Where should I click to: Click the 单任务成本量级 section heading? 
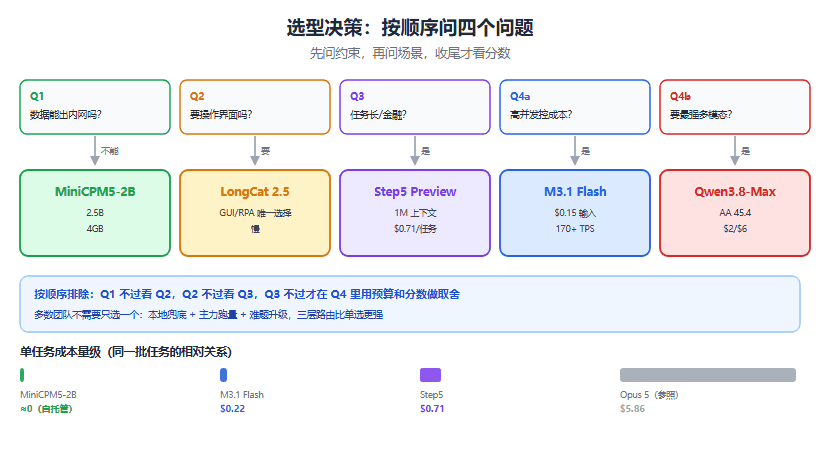[126, 352]
